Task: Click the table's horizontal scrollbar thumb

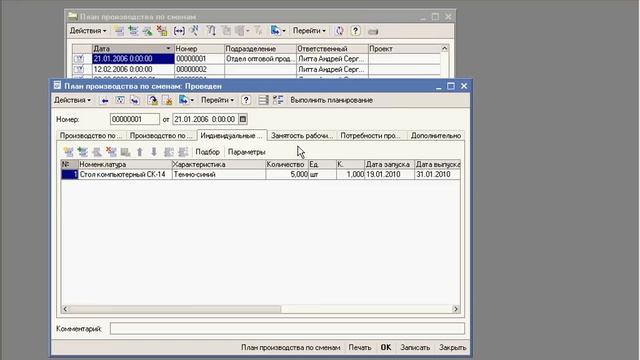Action: (x=175, y=309)
